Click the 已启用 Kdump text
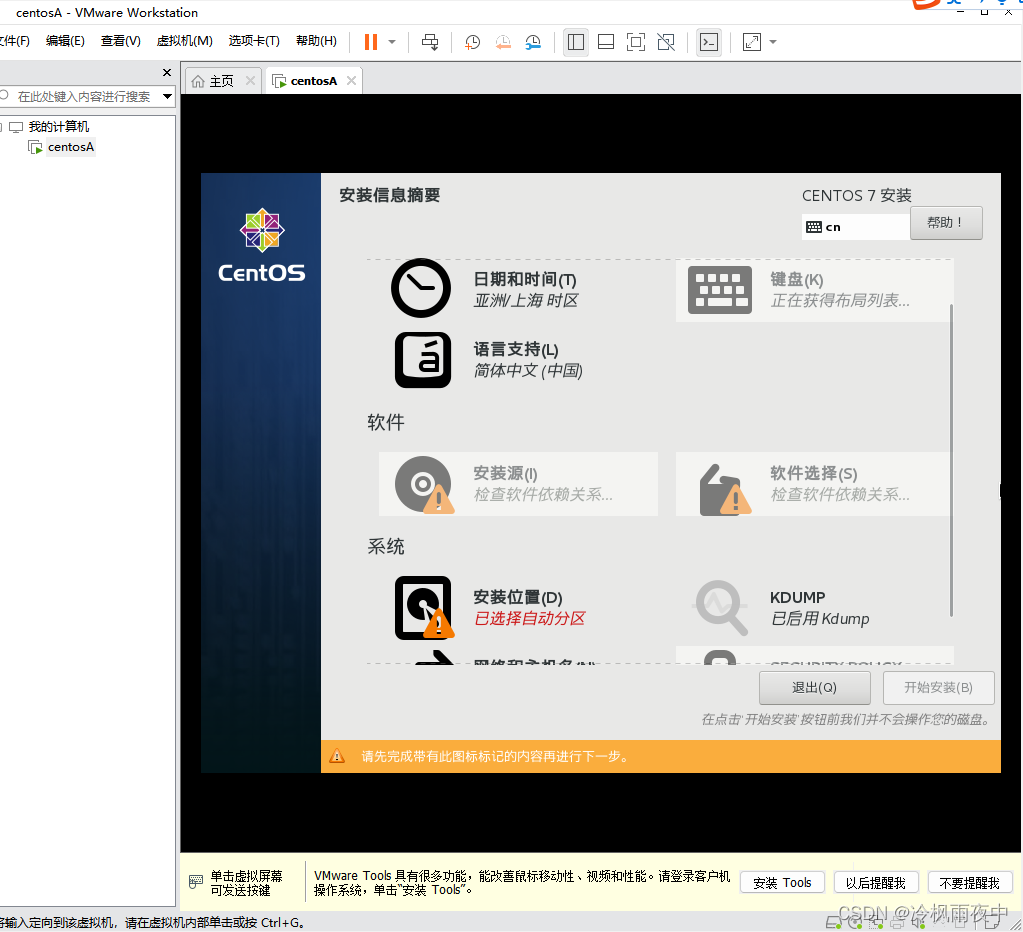The height and width of the screenshot is (932, 1023). [819, 618]
